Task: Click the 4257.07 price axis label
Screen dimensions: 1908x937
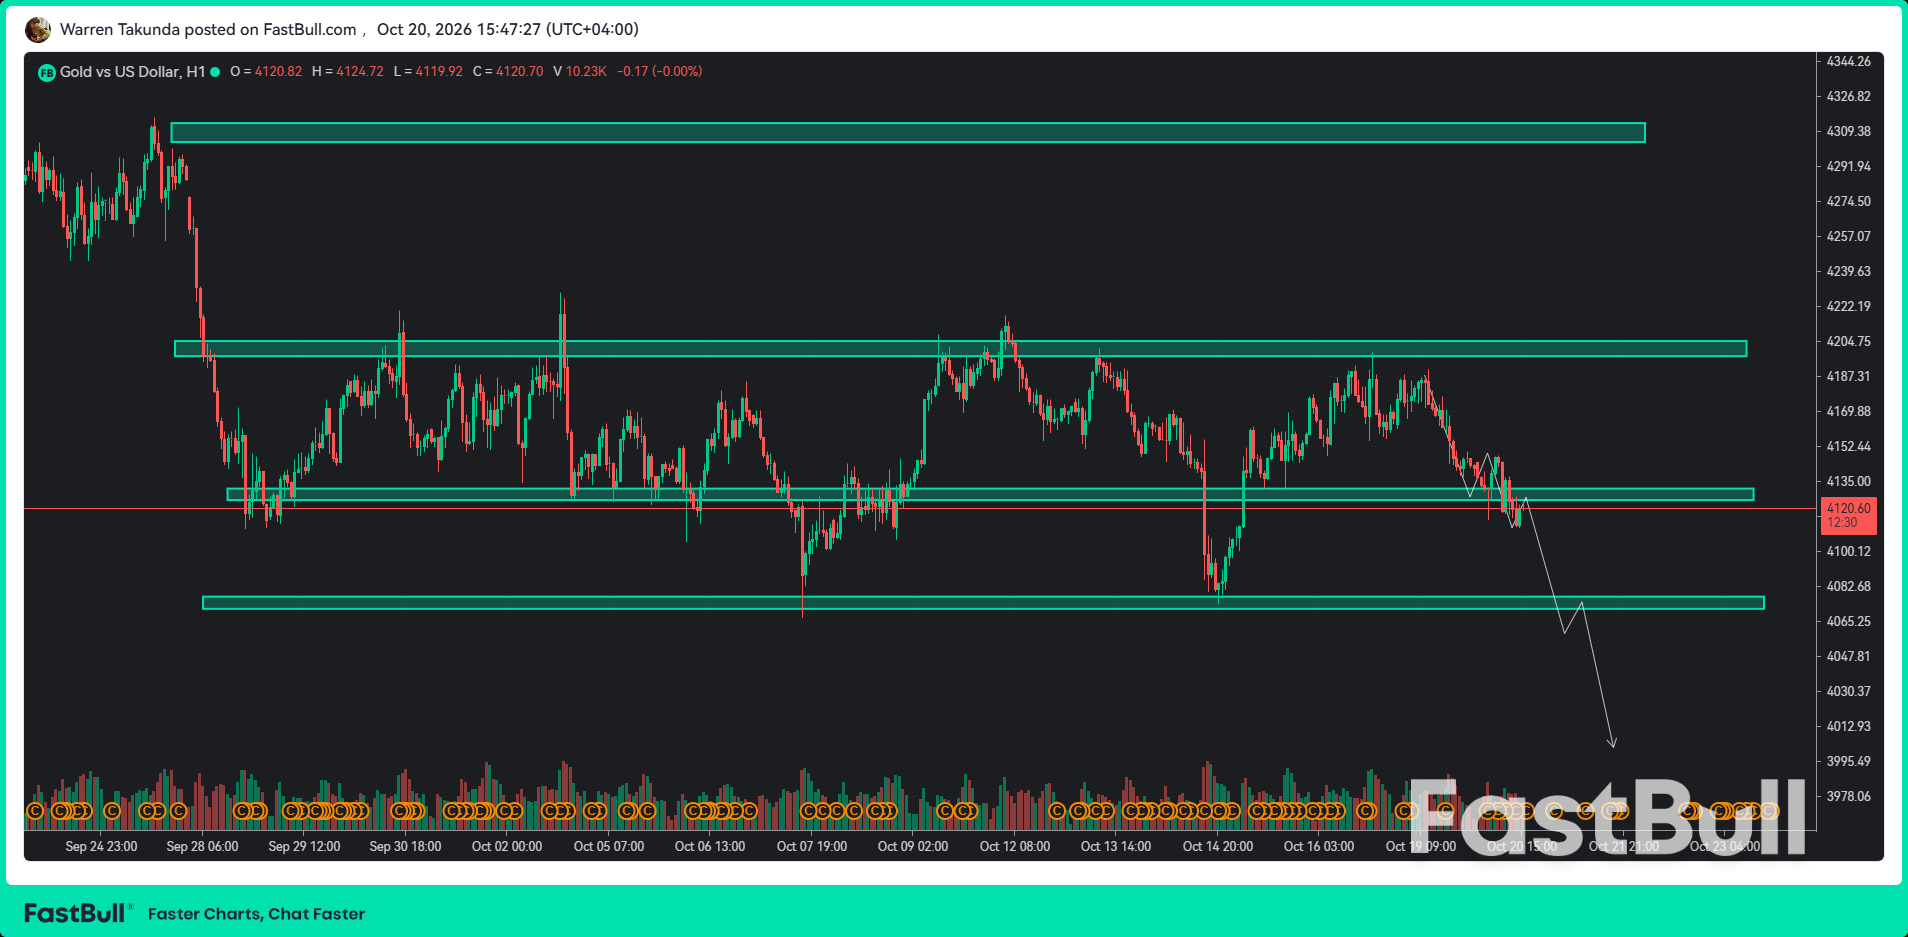Action: click(1848, 237)
